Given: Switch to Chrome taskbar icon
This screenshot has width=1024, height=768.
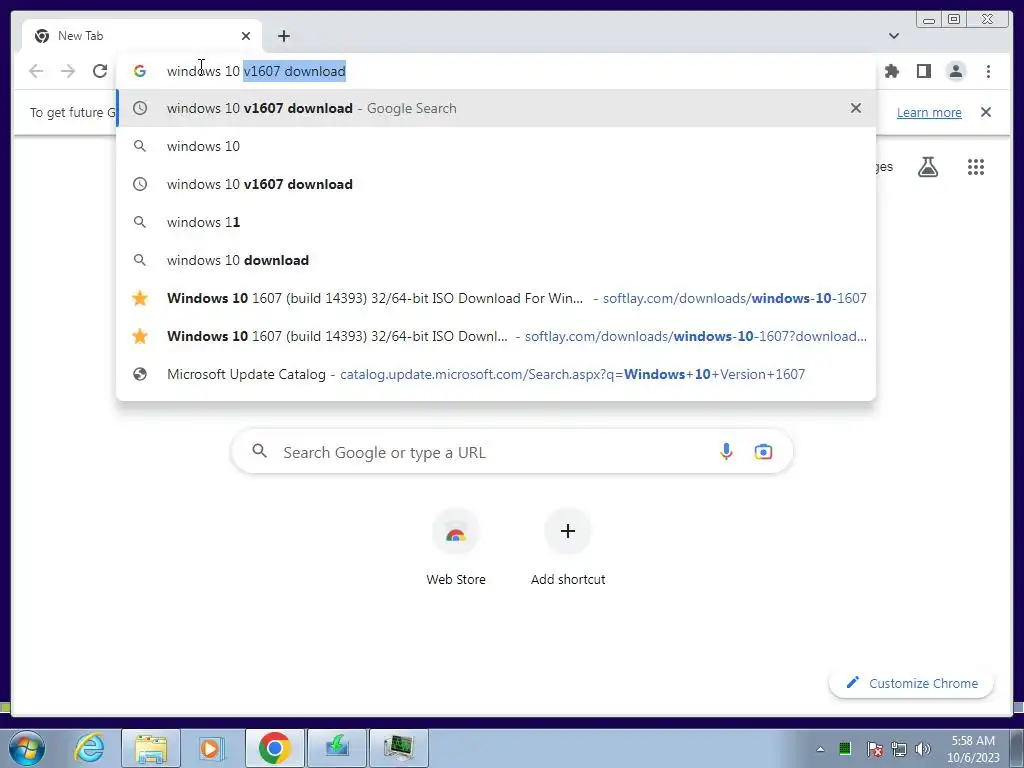Looking at the screenshot, I should pyautogui.click(x=274, y=748).
